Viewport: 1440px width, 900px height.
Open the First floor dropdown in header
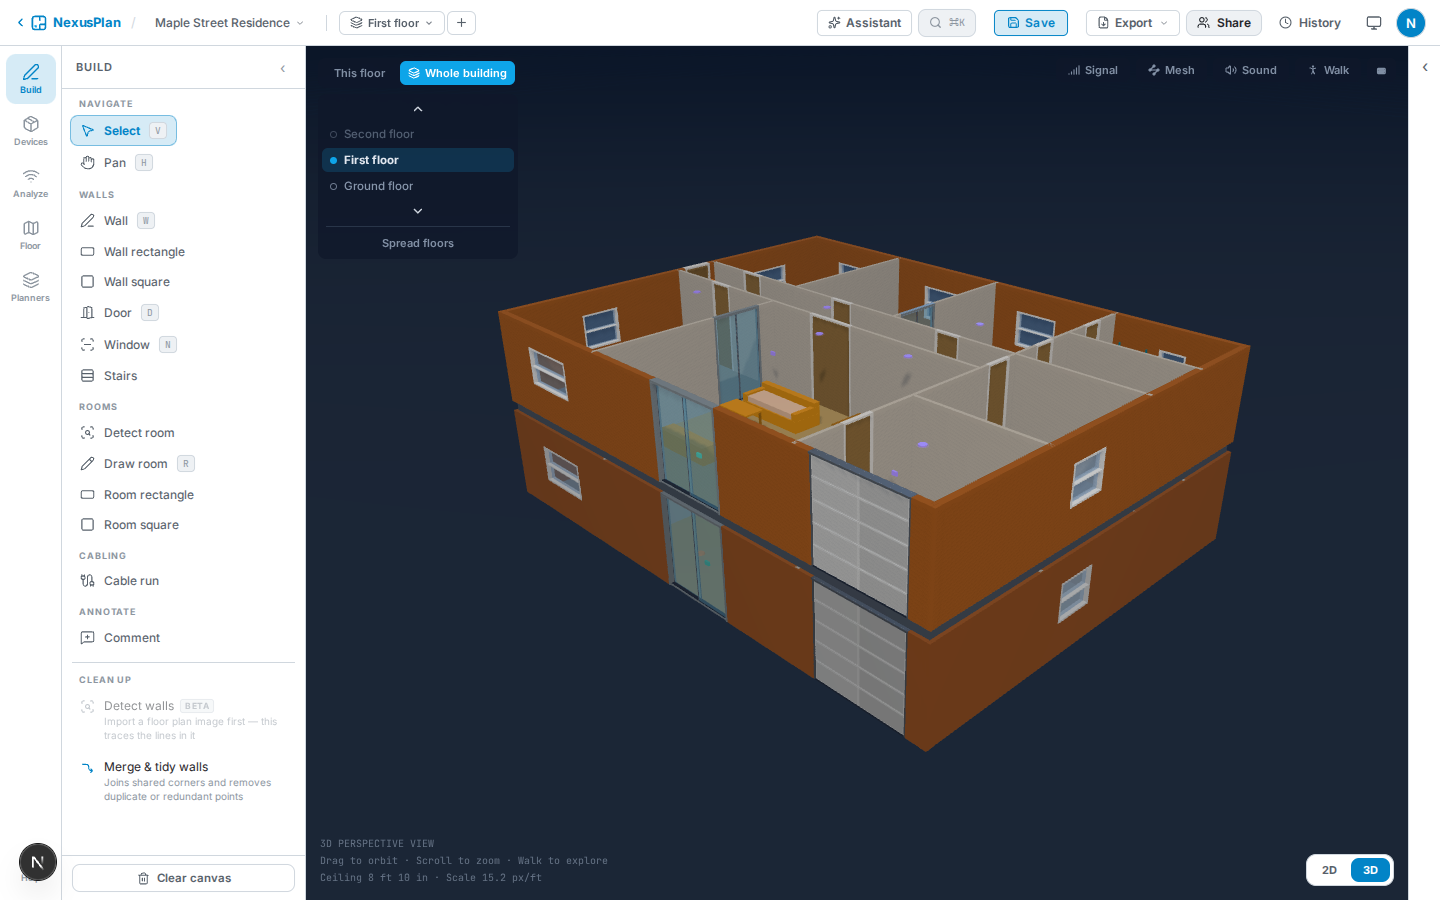(391, 23)
